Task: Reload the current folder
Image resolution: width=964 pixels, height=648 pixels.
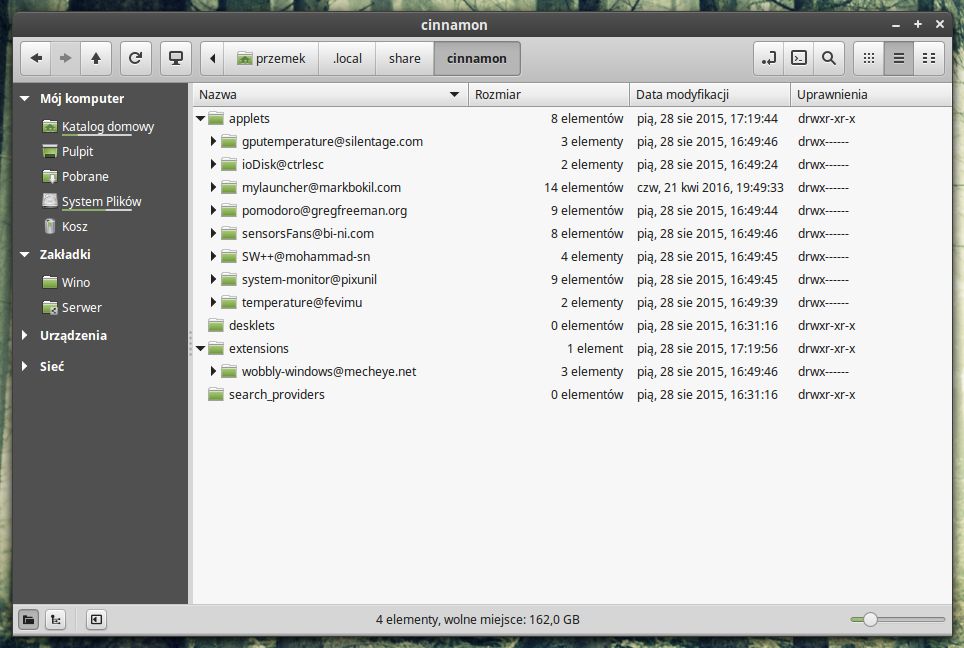Action: (135, 58)
